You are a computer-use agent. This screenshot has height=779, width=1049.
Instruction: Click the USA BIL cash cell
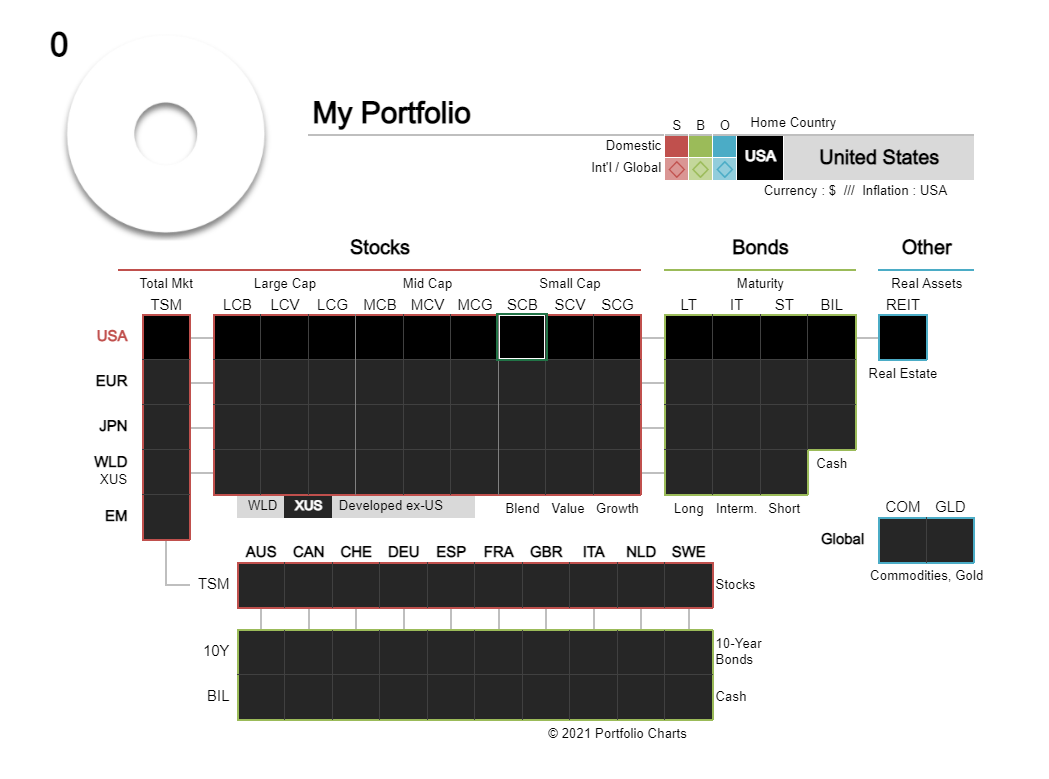coord(832,337)
